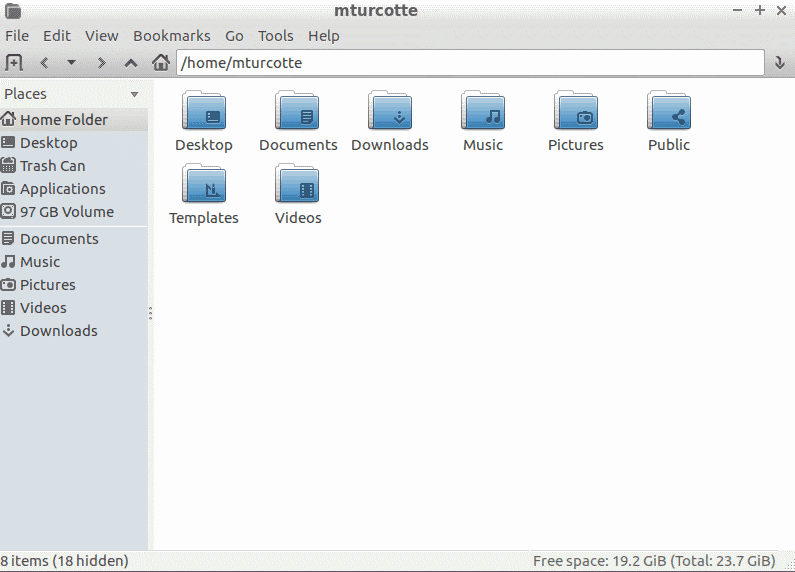
Task: Open the Downloads bookmark in the sidebar
Action: 74,331
